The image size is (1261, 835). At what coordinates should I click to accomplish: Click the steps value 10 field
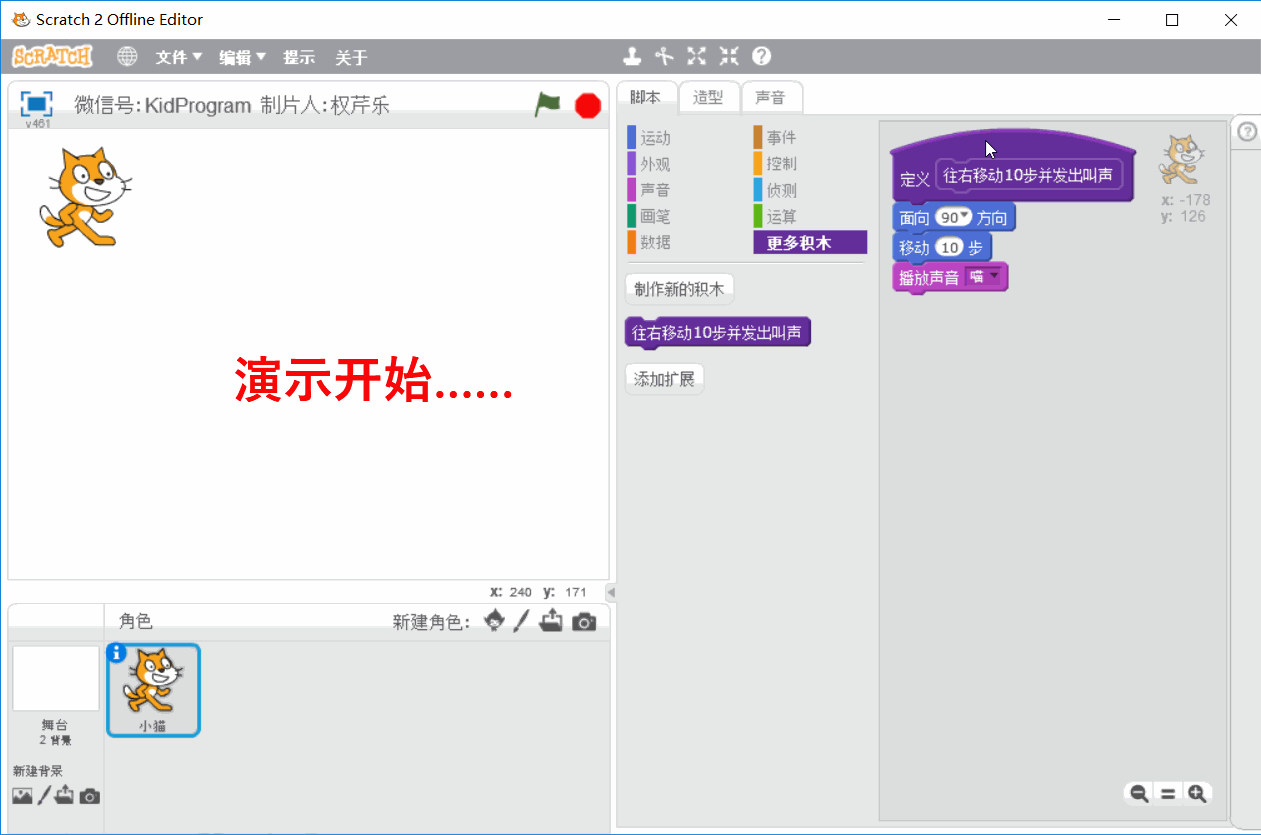949,248
